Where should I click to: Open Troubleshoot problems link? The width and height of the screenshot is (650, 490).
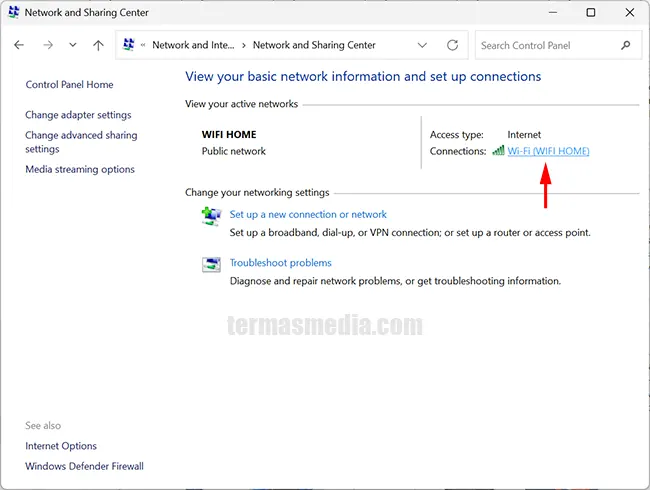point(281,263)
